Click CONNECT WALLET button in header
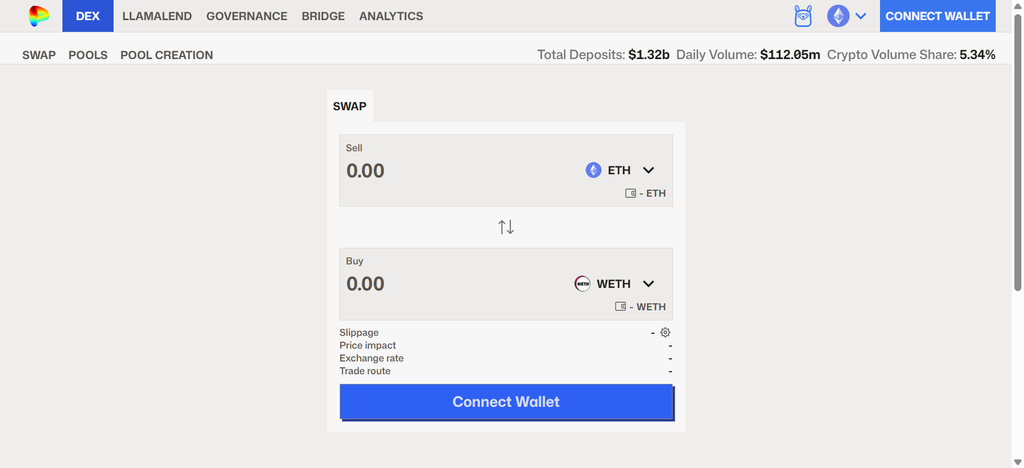The image size is (1024, 468). (938, 16)
